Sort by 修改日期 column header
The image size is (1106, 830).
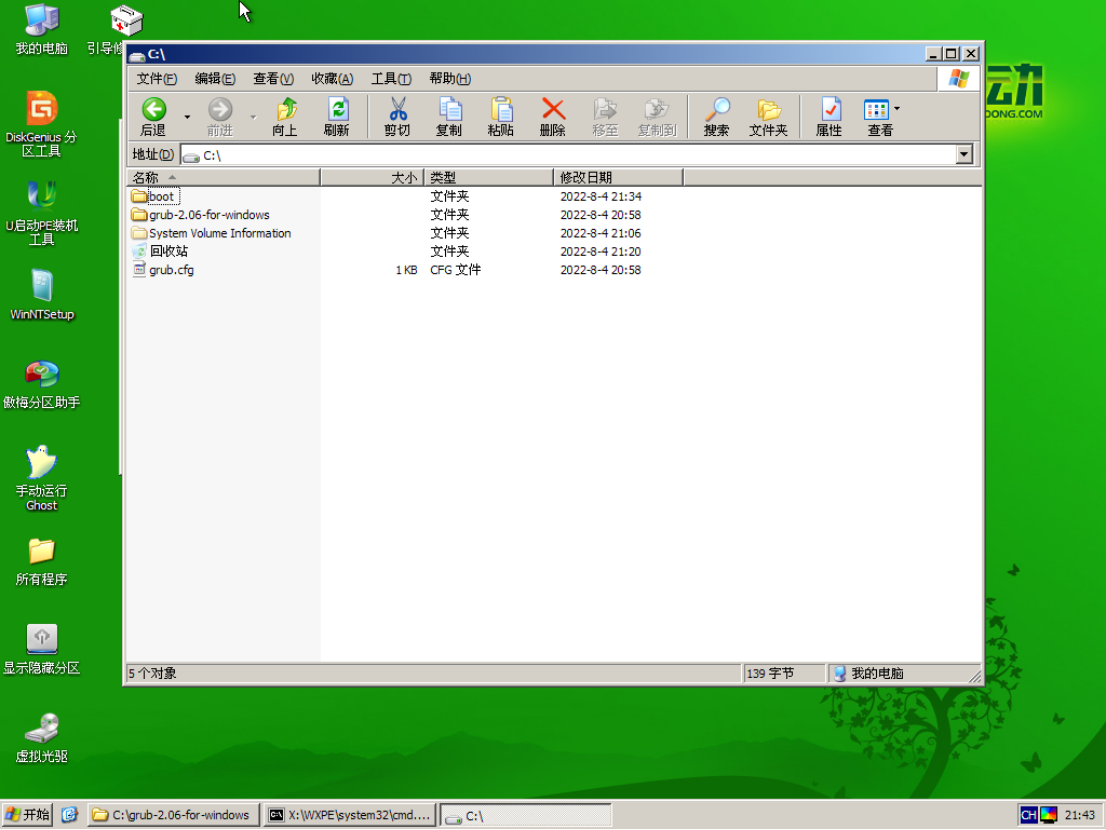(x=619, y=178)
